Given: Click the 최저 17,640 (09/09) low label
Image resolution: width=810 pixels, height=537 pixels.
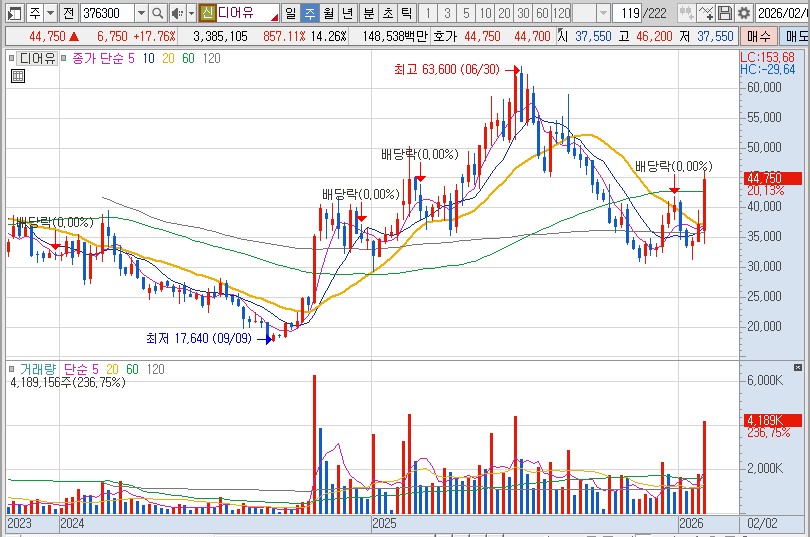Looking at the screenshot, I should [x=199, y=339].
